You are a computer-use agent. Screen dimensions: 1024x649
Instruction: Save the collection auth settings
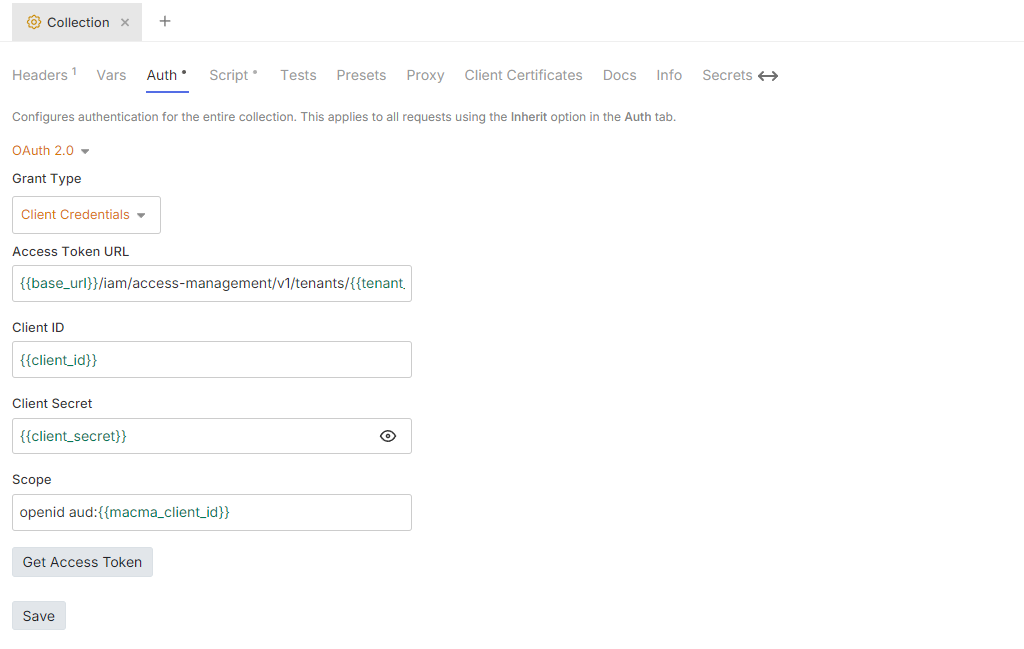click(x=38, y=615)
